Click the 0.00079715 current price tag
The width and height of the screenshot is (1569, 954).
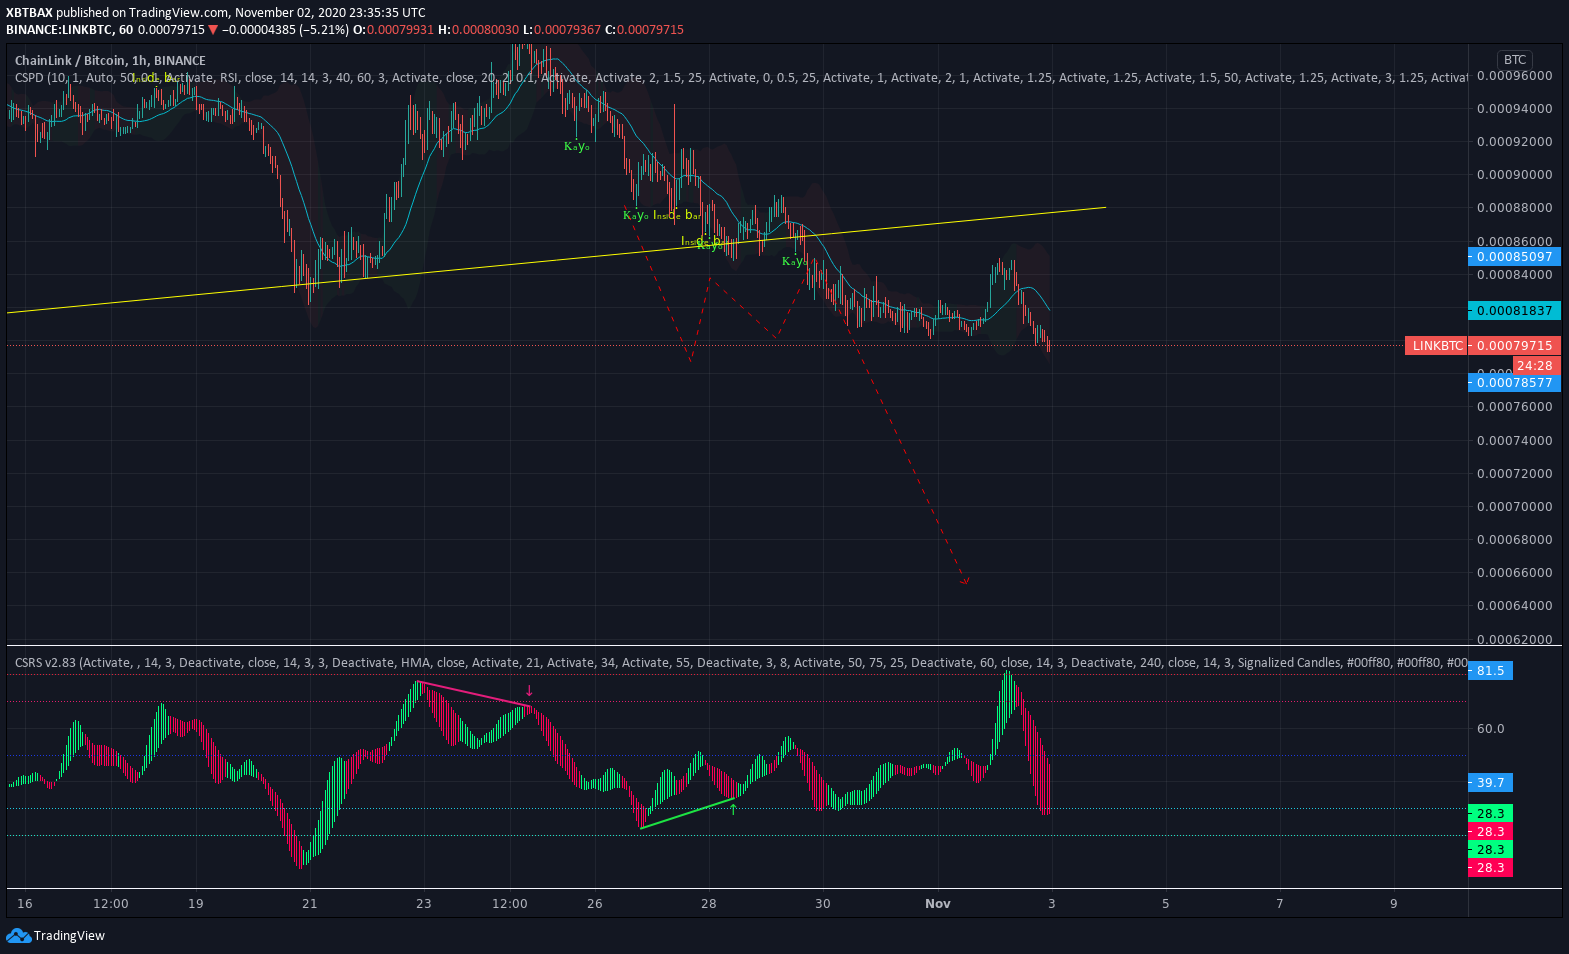coord(1514,346)
